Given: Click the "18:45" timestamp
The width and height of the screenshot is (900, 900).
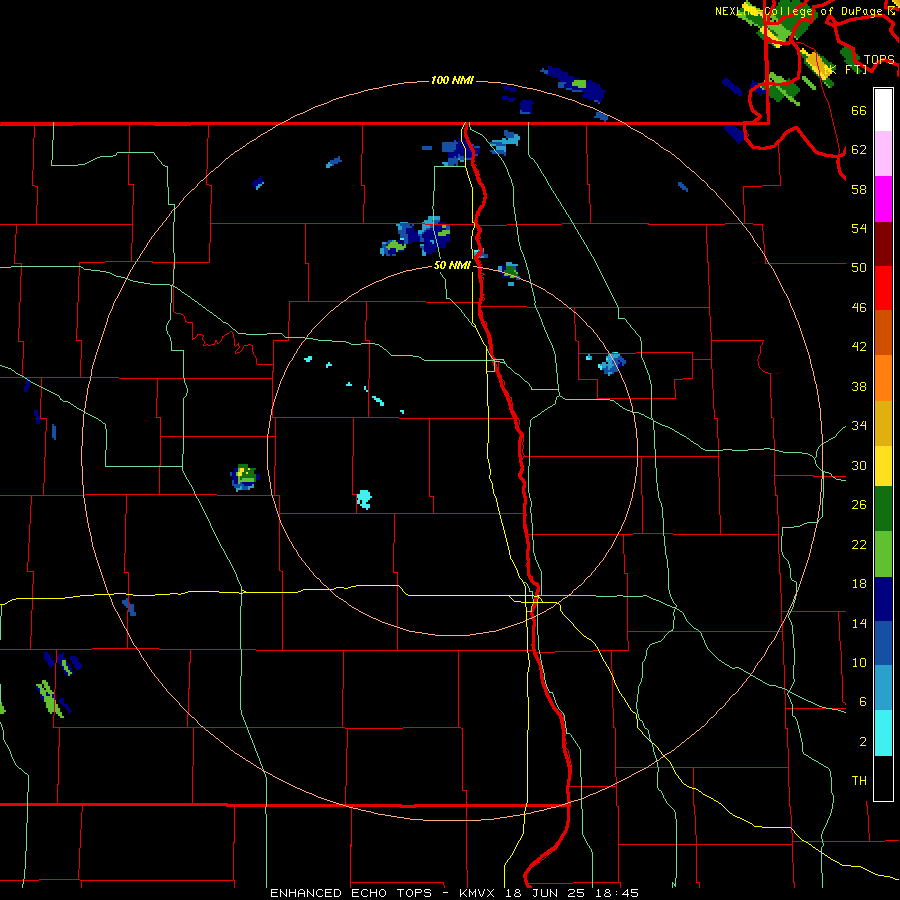Looking at the screenshot, I should pyautogui.click(x=616, y=893).
